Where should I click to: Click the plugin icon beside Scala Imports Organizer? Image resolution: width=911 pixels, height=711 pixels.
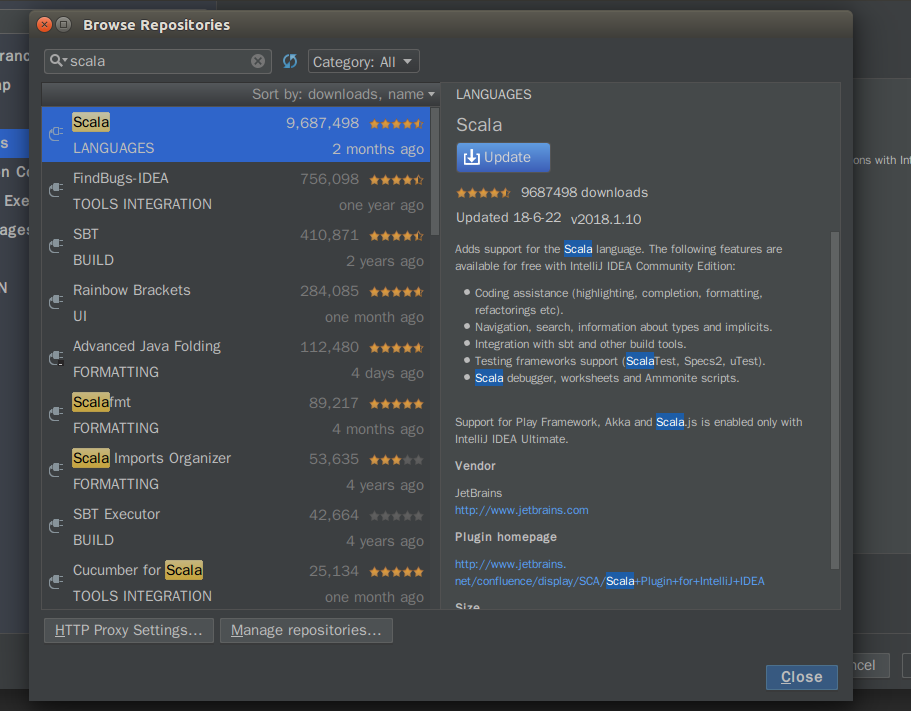(56, 469)
